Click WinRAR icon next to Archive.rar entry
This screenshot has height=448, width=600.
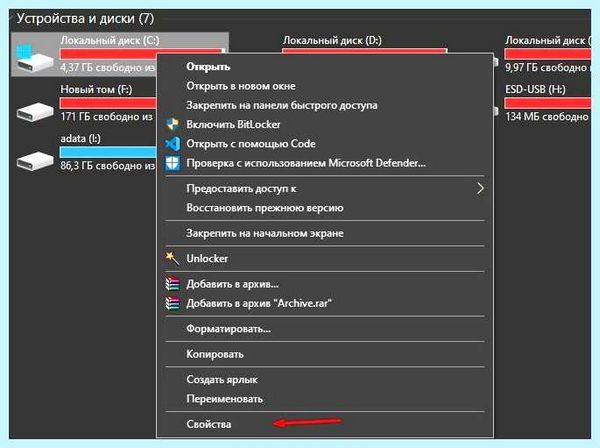coord(173,303)
